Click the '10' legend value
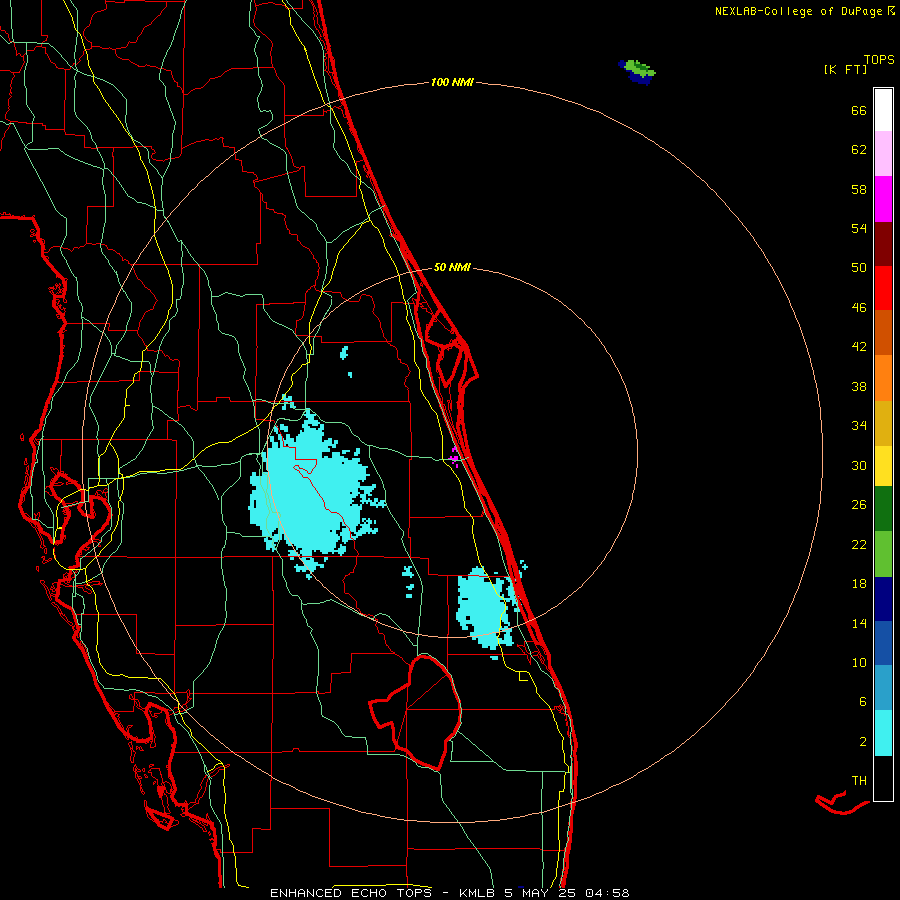 [x=859, y=663]
